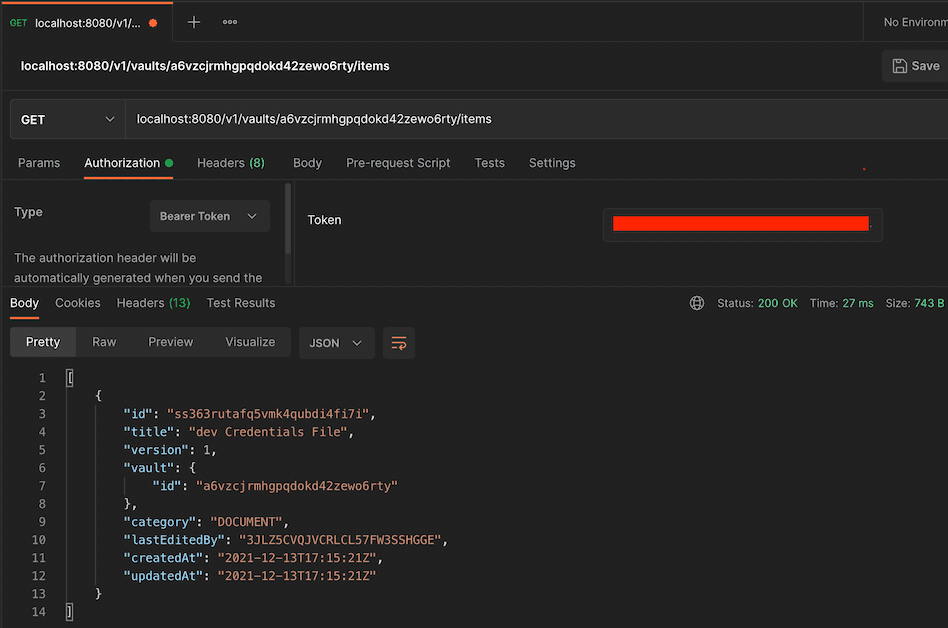Screen dimensions: 948x628
Task: Open a new request tab with plus icon
Action: coord(193,22)
